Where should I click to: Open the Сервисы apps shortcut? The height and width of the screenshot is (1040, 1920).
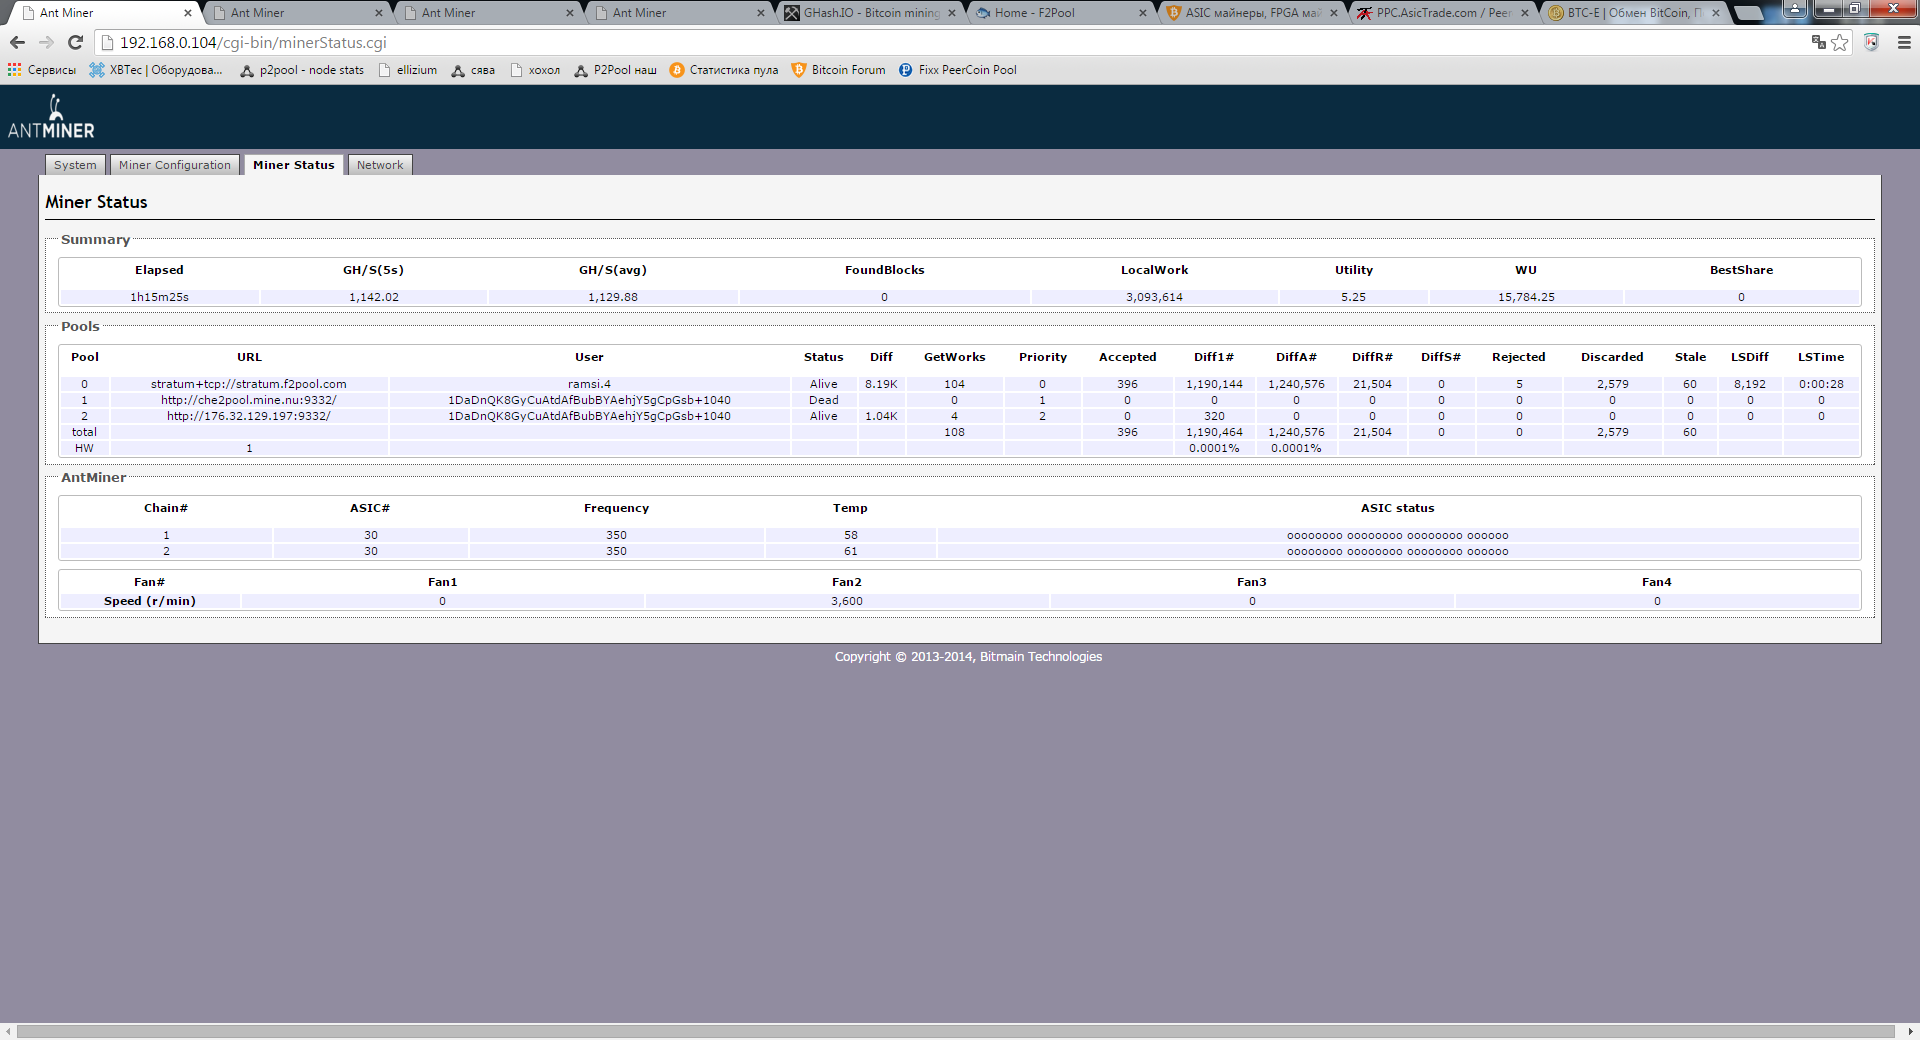(x=42, y=70)
